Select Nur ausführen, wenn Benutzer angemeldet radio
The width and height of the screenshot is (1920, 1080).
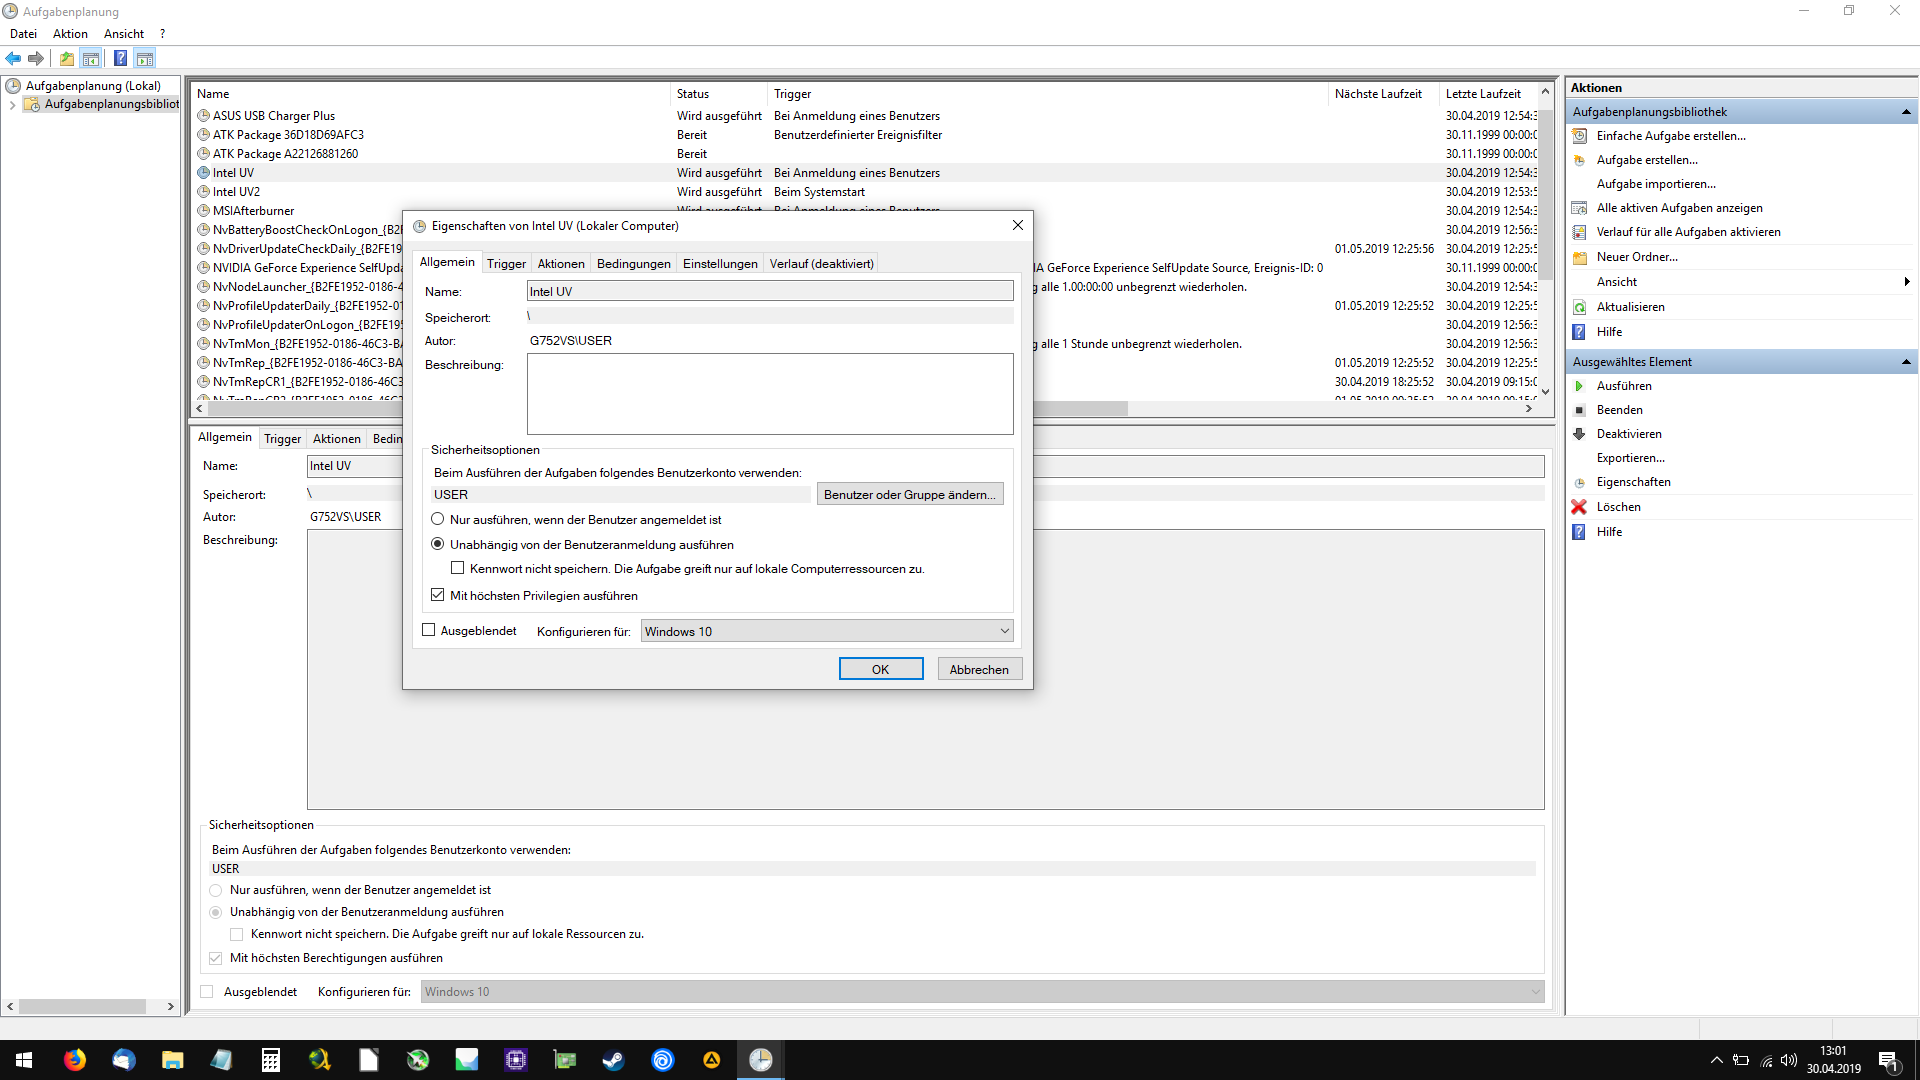click(x=437, y=519)
